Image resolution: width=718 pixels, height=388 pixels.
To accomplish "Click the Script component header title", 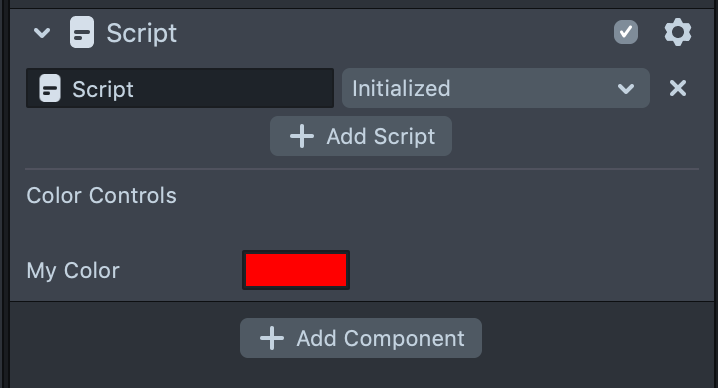I will [141, 33].
